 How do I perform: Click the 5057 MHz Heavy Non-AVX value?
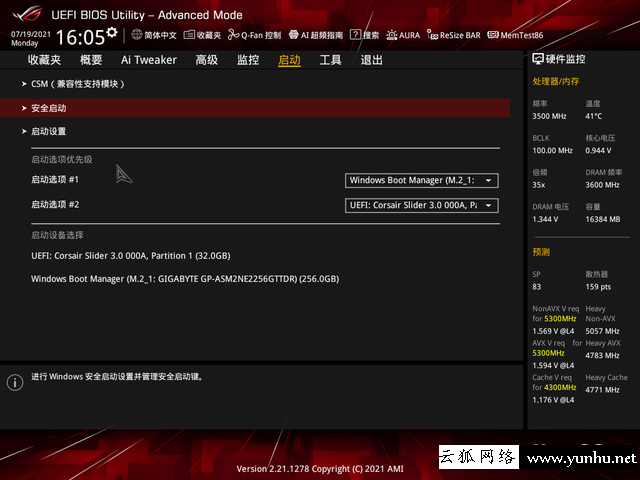point(602,331)
